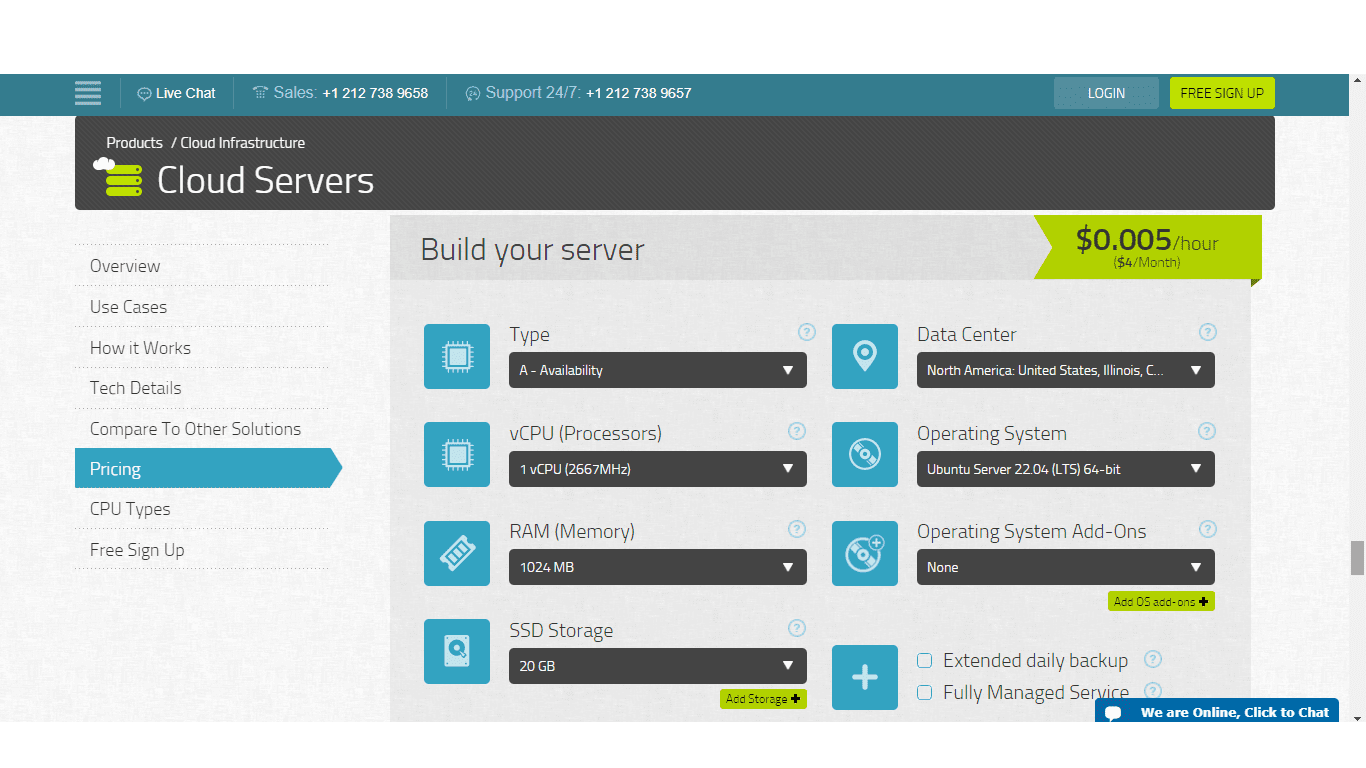Click We are Online, Click to Chat
Image resolution: width=1366 pixels, height=768 pixels.
tap(1217, 711)
